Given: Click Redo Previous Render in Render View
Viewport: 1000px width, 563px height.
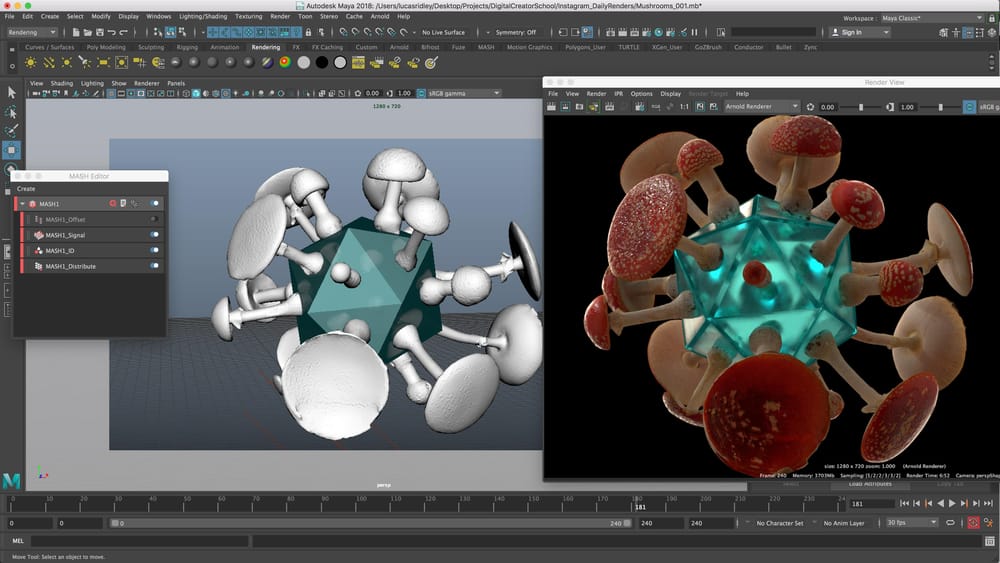Looking at the screenshot, I should [551, 106].
